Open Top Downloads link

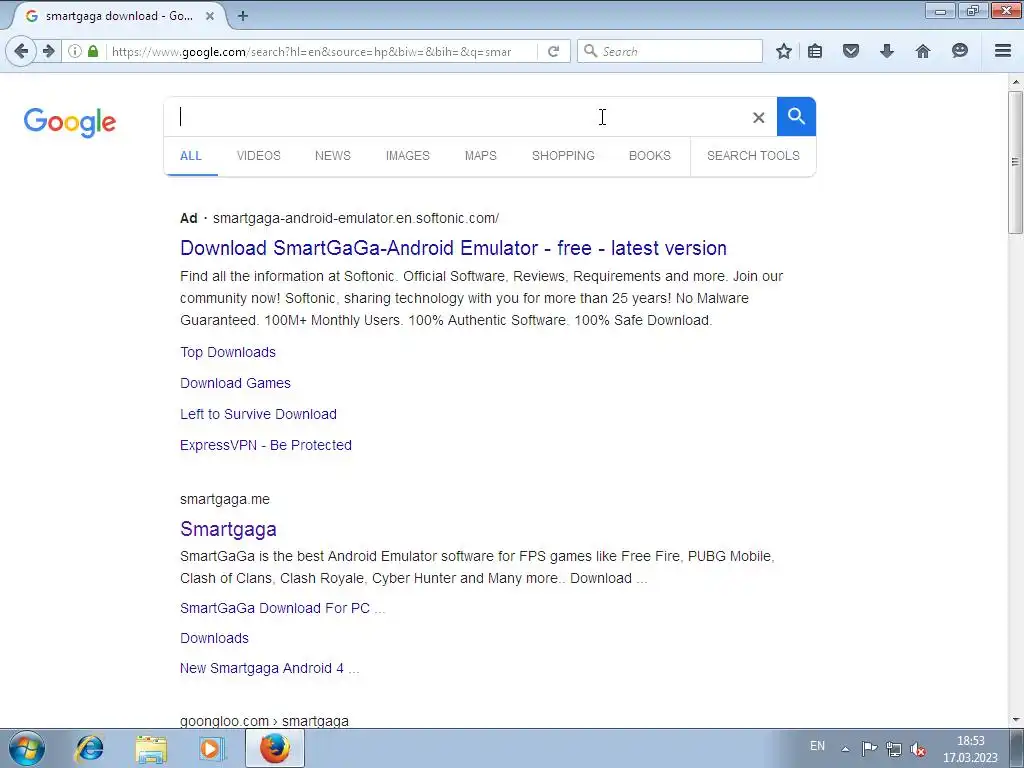point(228,352)
